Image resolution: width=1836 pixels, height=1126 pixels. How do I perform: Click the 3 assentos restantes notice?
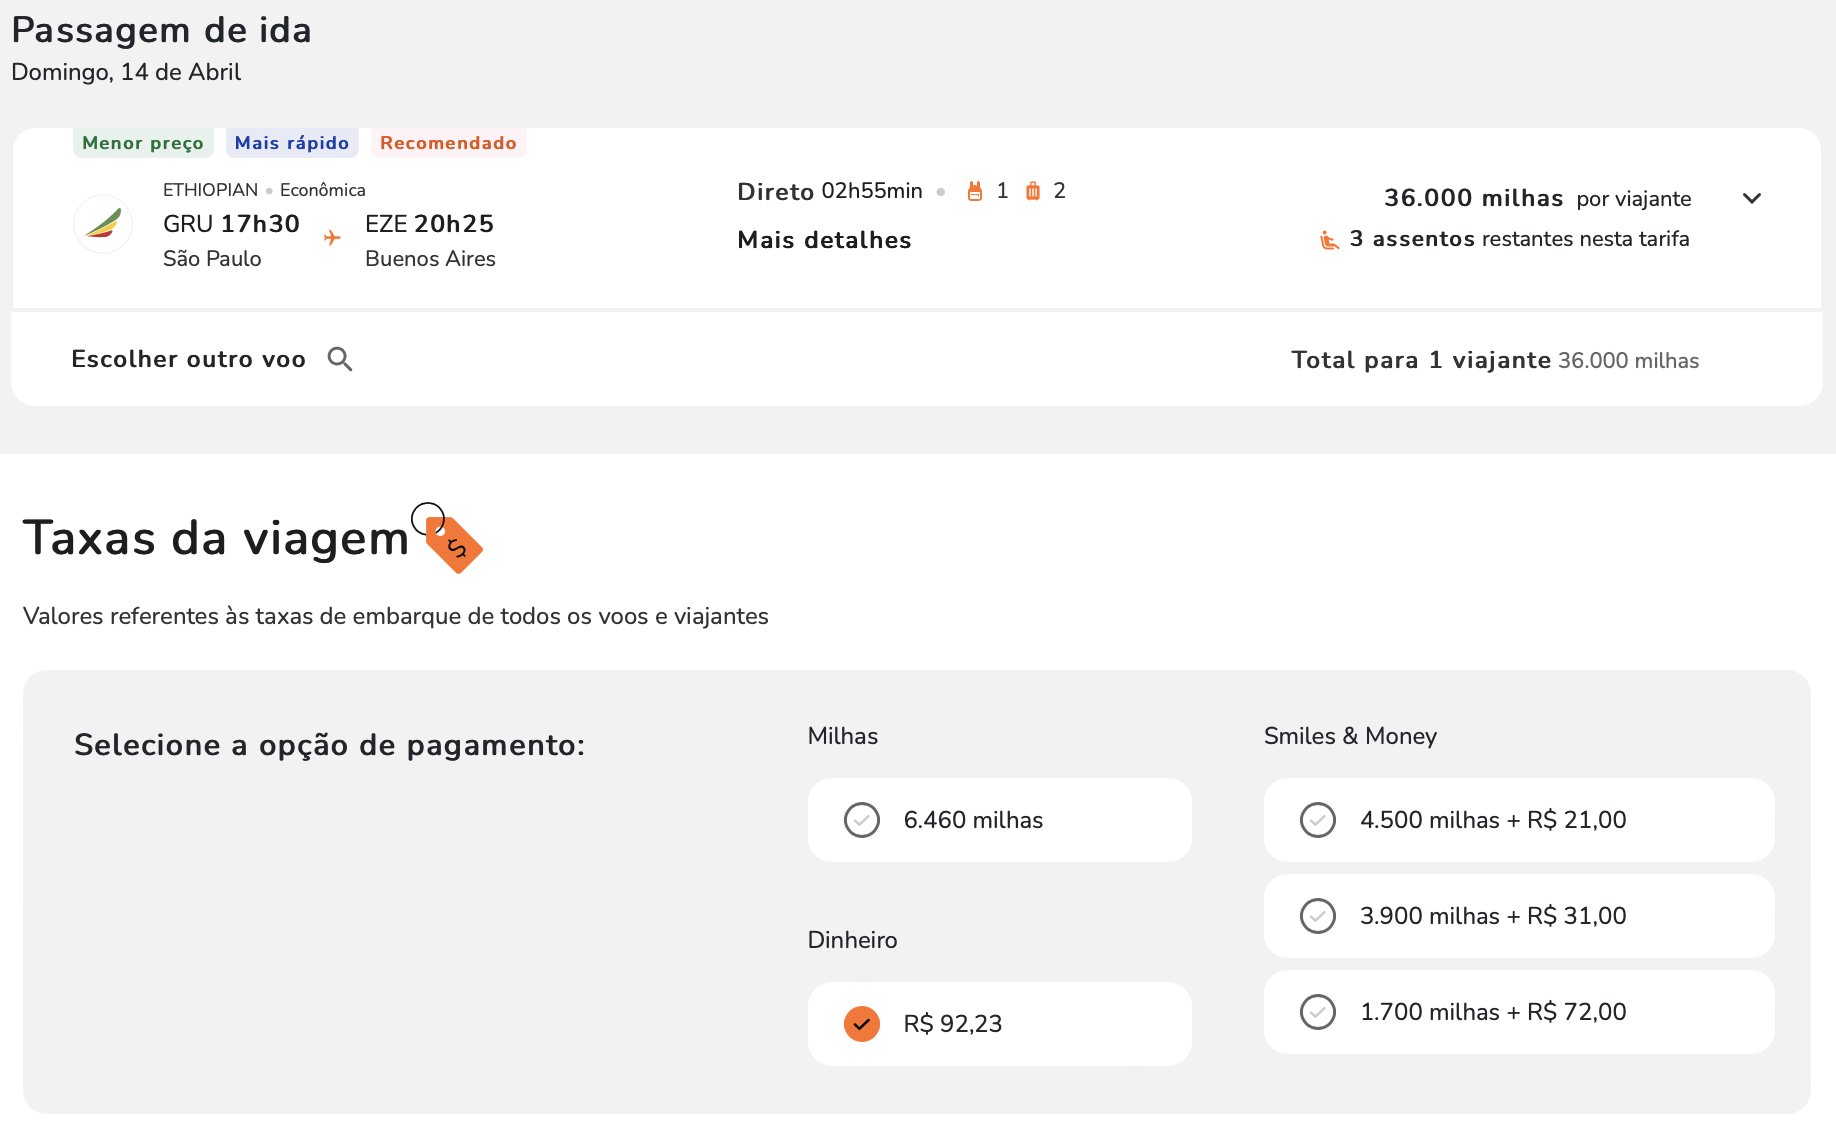1519,239
